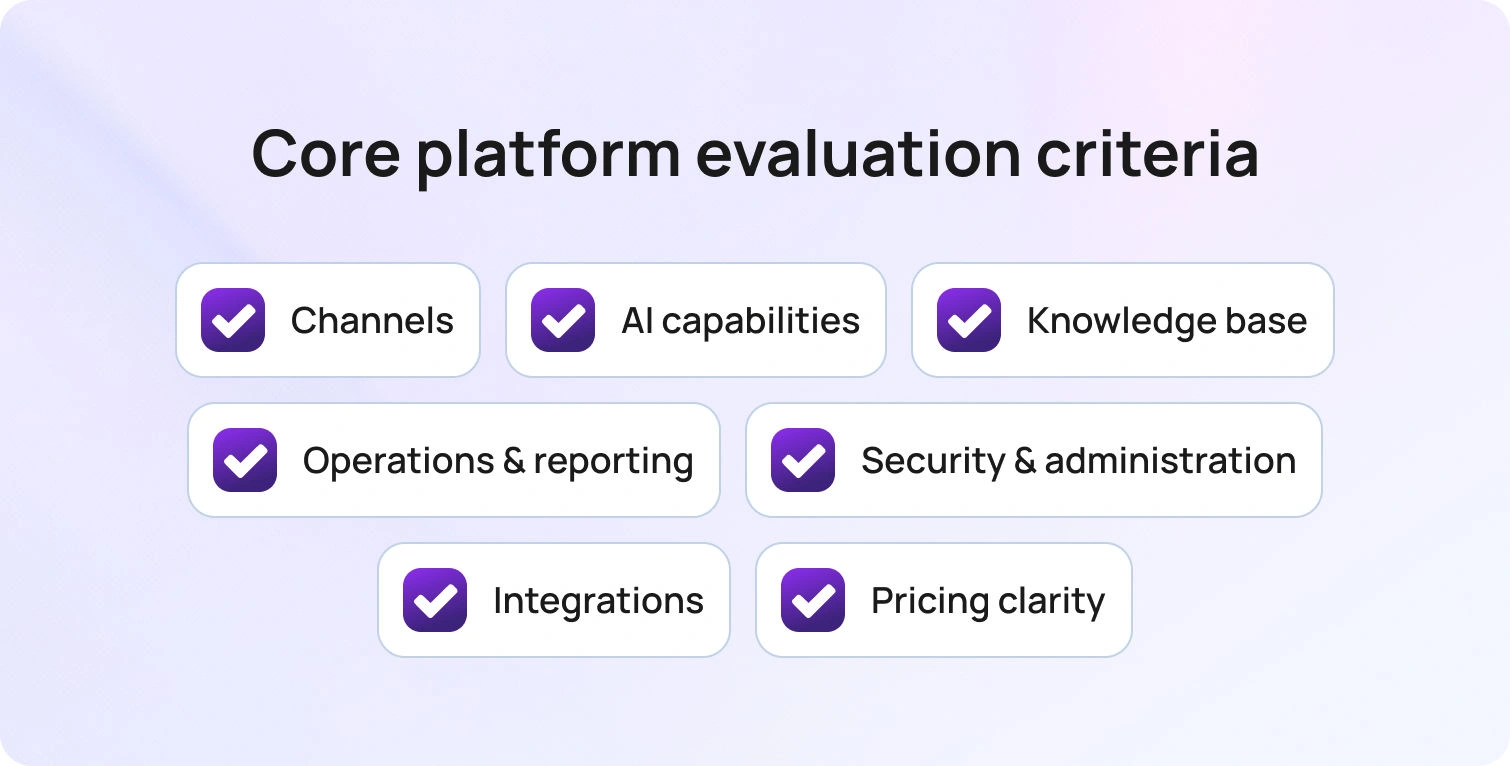This screenshot has width=1510, height=766.
Task: Click the word 'reporting' in the Operations chip
Action: coord(613,463)
